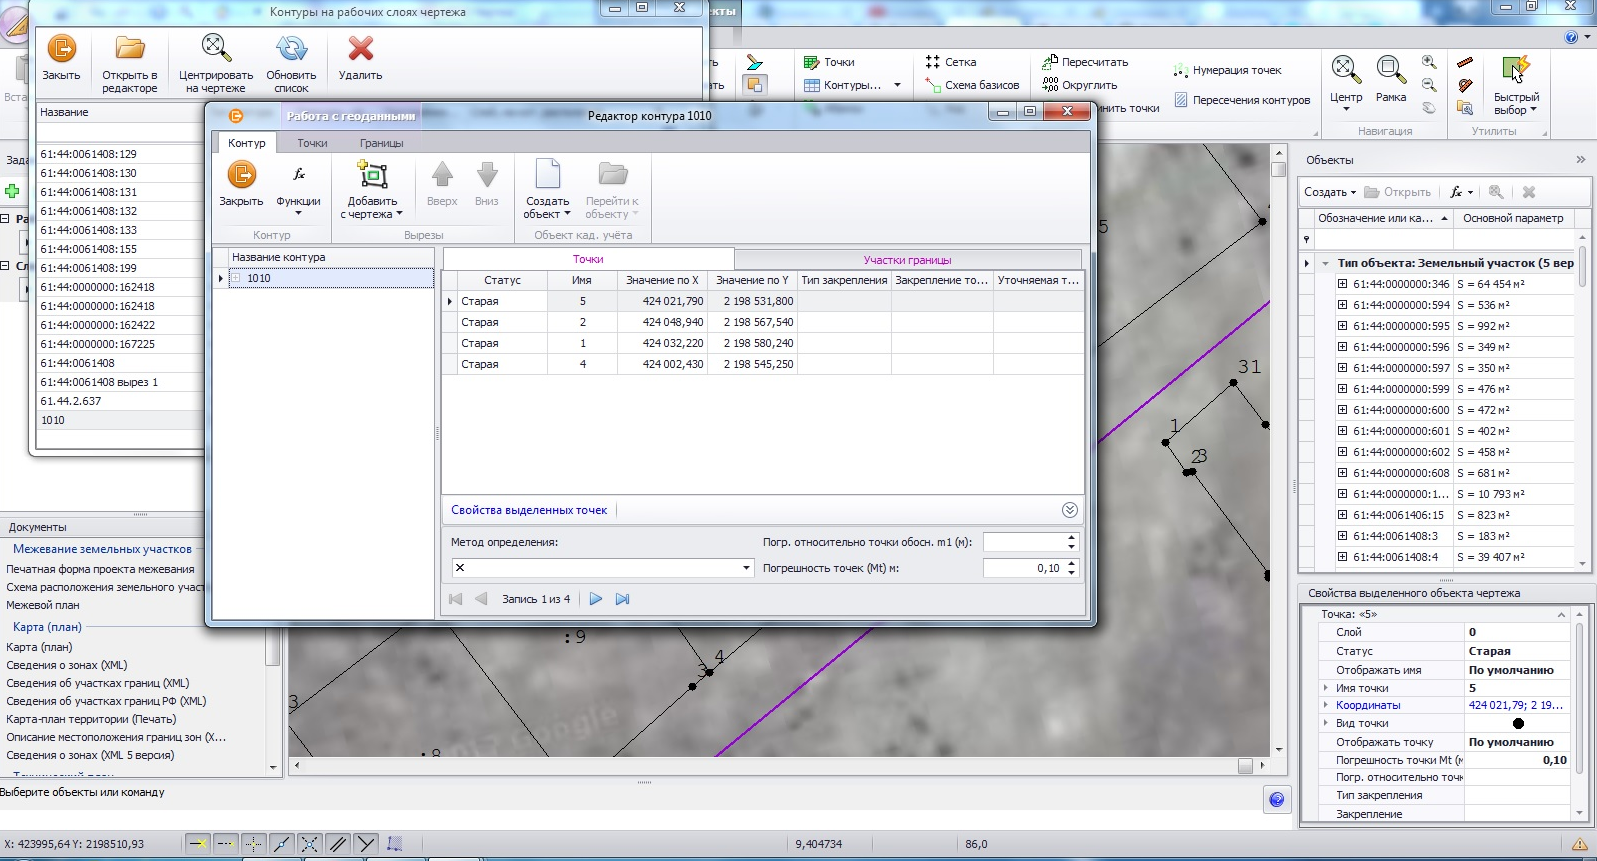Toggle the parallel lines snap button

(338, 844)
